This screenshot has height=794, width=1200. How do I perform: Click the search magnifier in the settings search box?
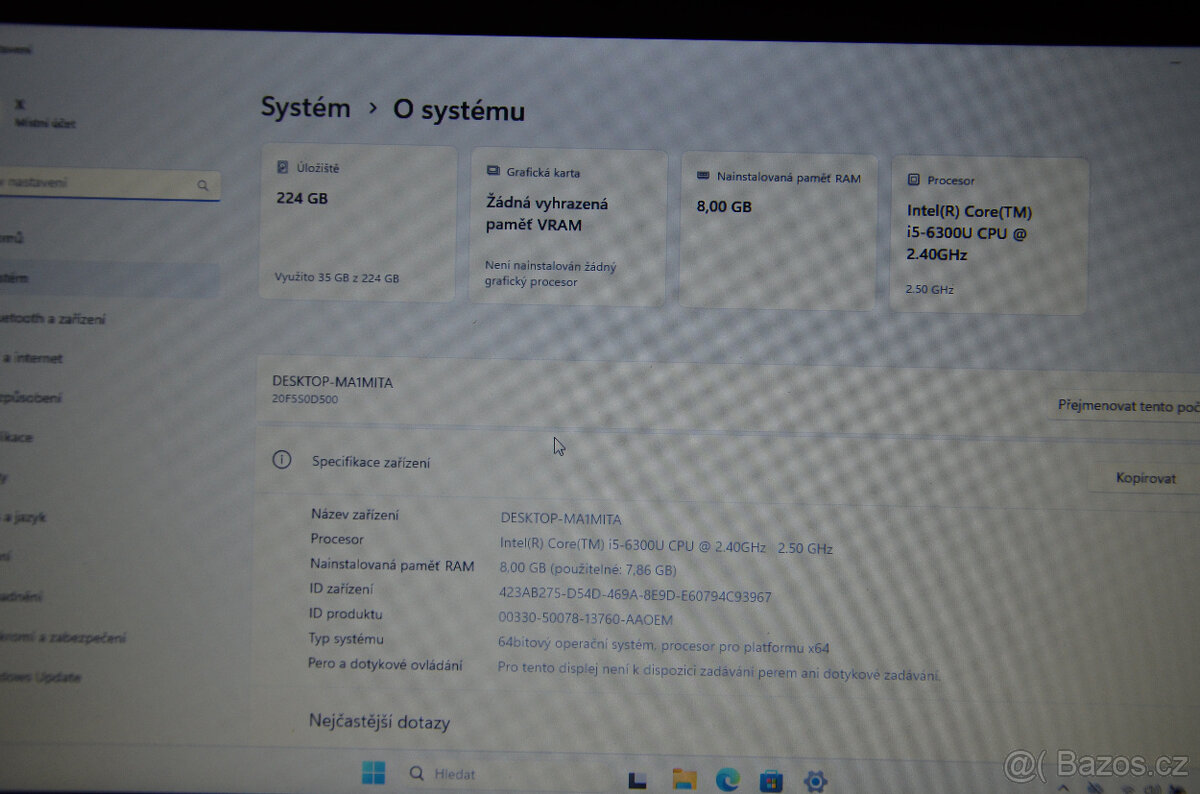pos(203,185)
